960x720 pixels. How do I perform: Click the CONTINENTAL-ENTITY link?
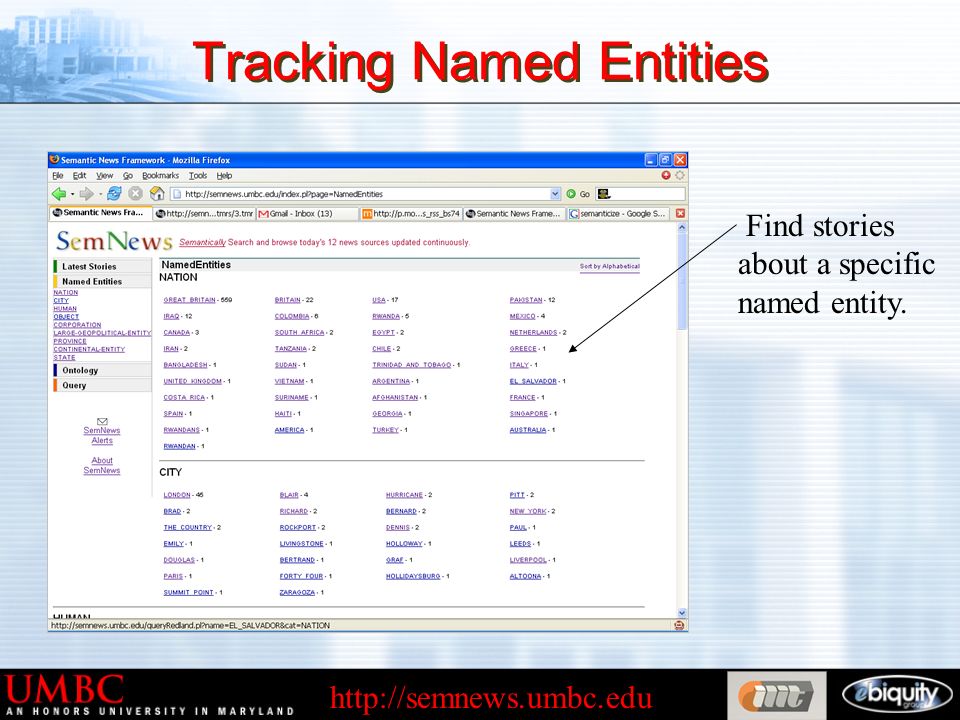(x=89, y=349)
